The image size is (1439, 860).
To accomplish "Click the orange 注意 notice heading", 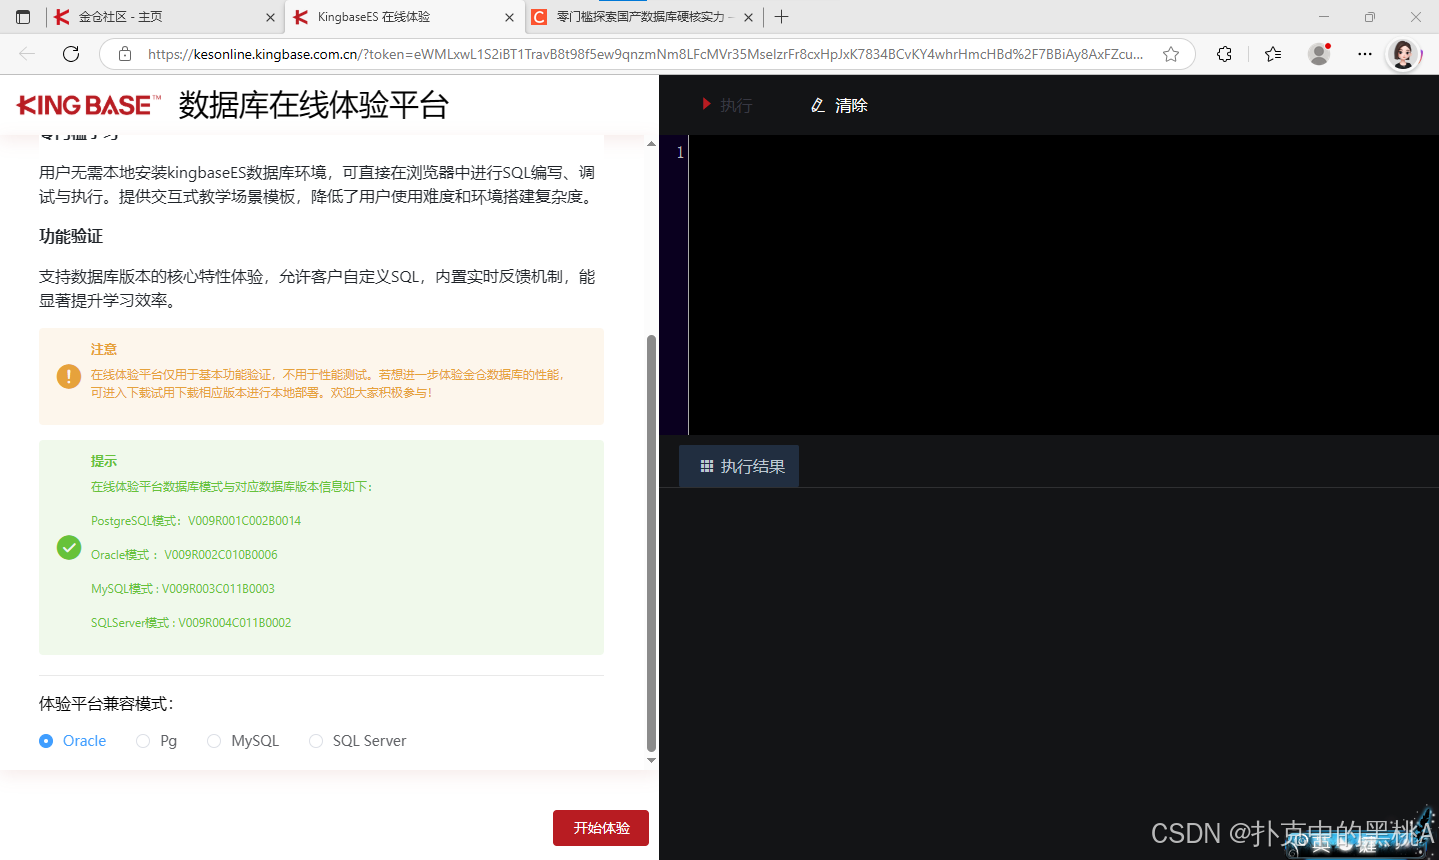I will tap(104, 349).
